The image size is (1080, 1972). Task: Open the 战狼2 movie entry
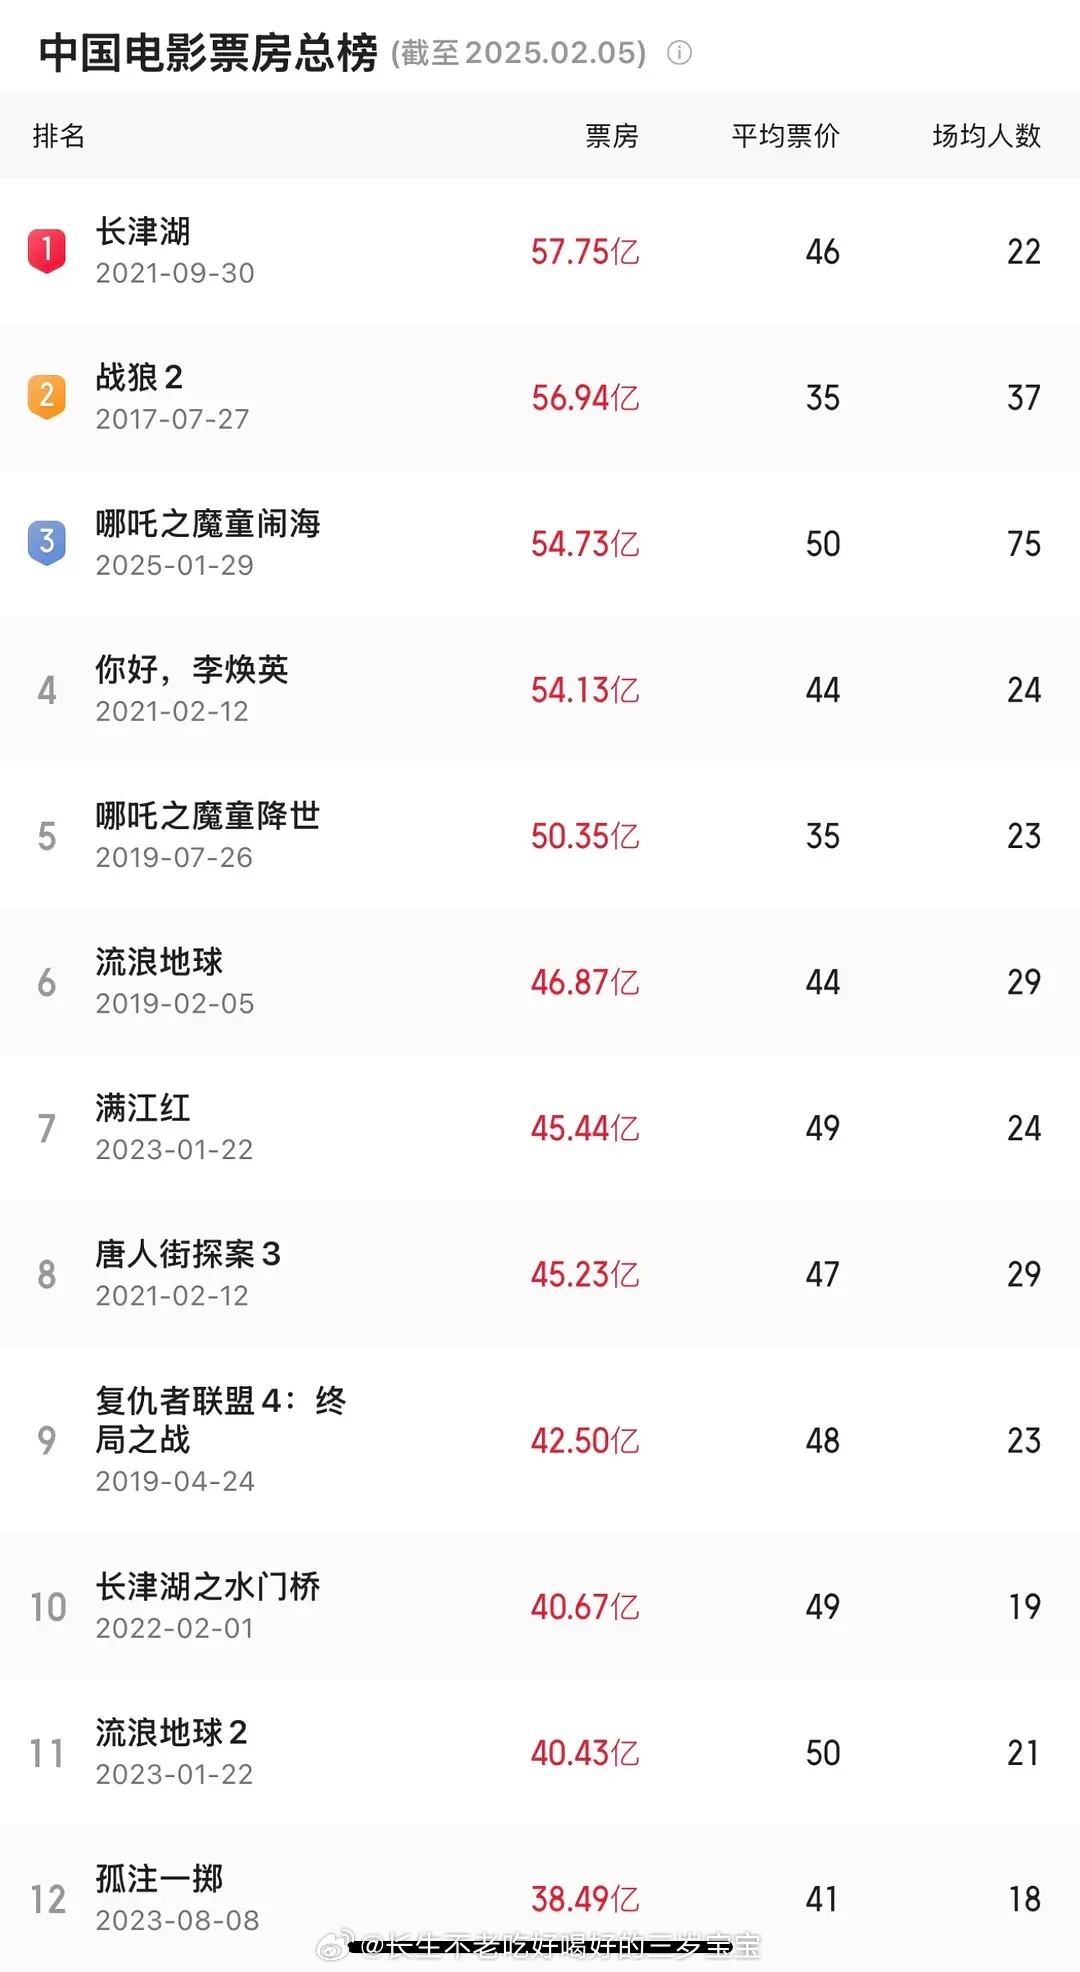(540, 397)
